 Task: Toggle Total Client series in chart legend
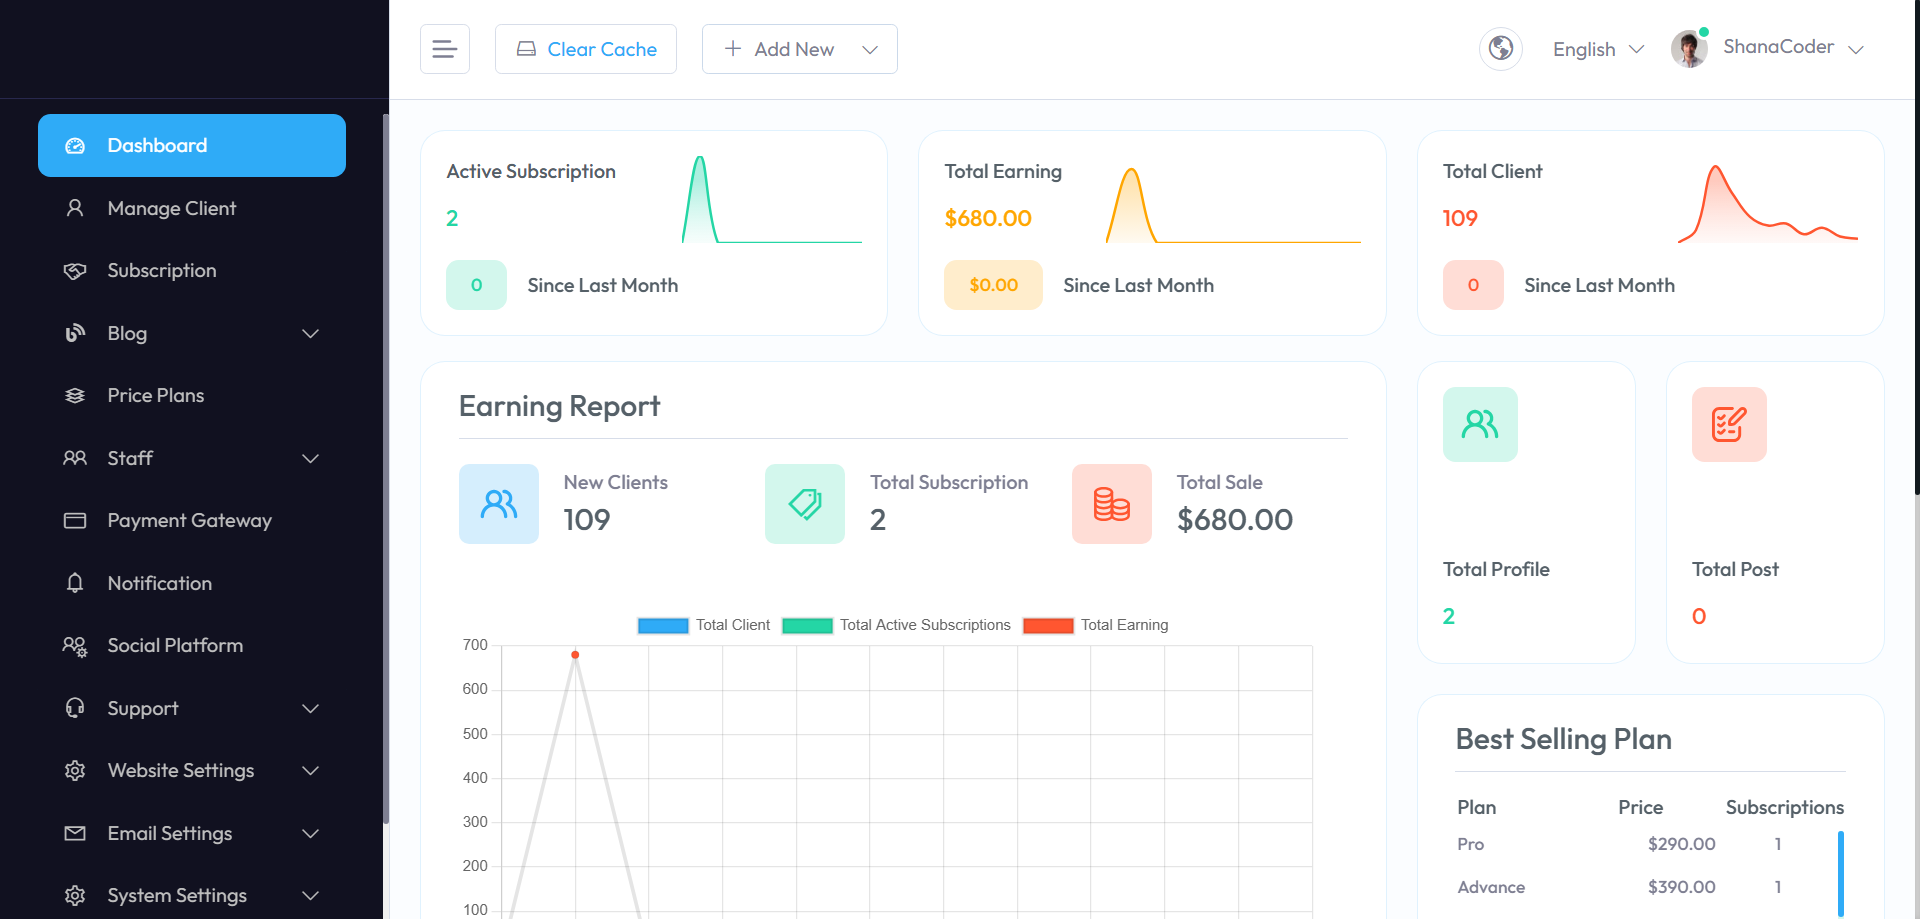pos(704,625)
